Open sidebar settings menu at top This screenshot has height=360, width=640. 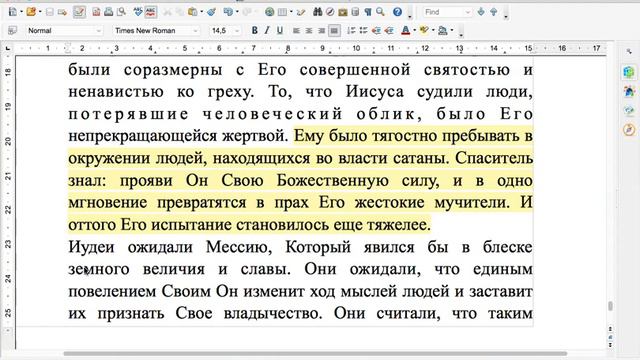[629, 51]
